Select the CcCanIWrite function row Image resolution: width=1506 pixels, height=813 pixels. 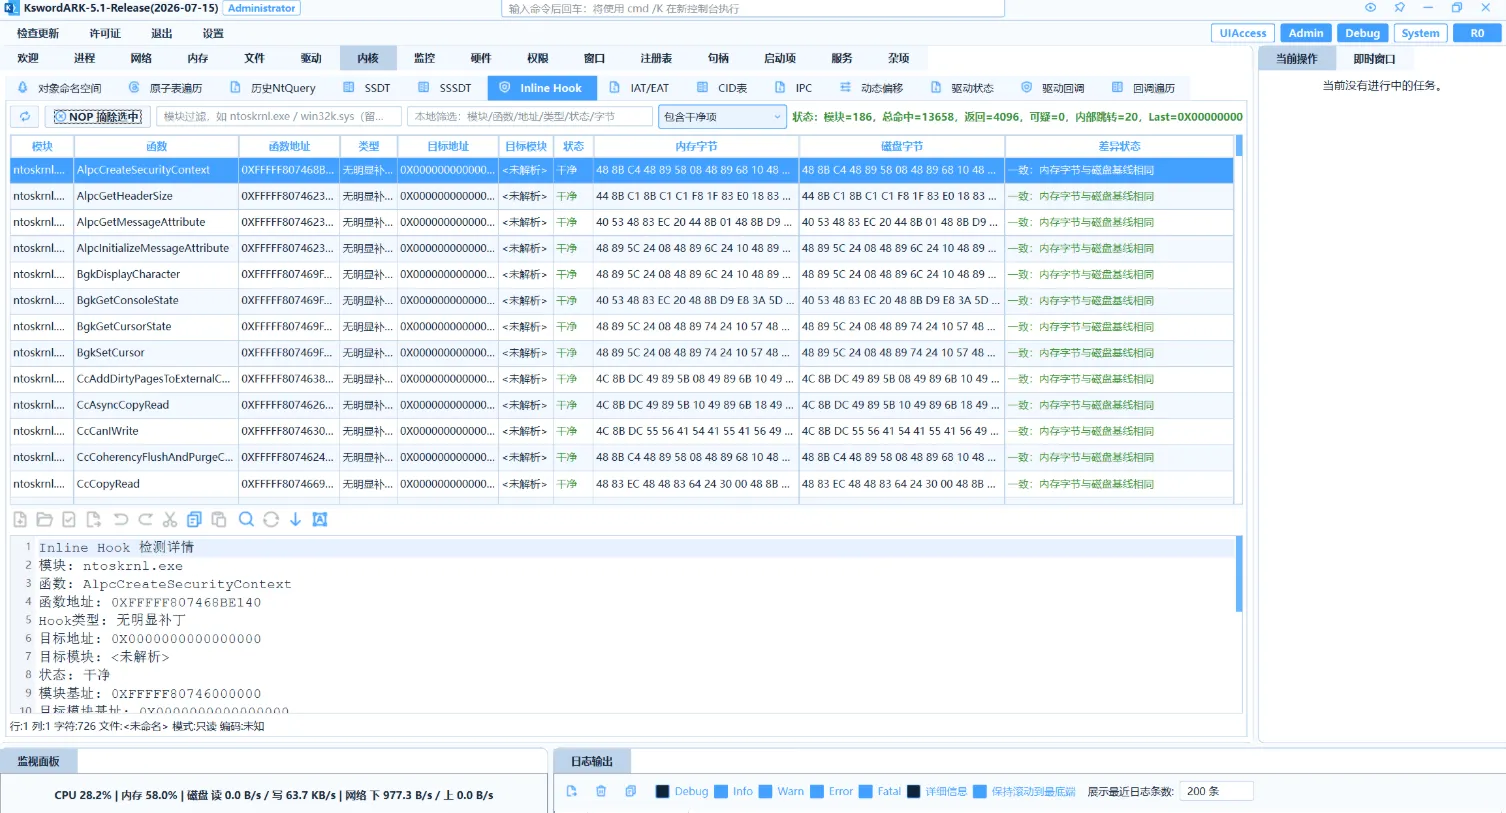click(x=621, y=431)
